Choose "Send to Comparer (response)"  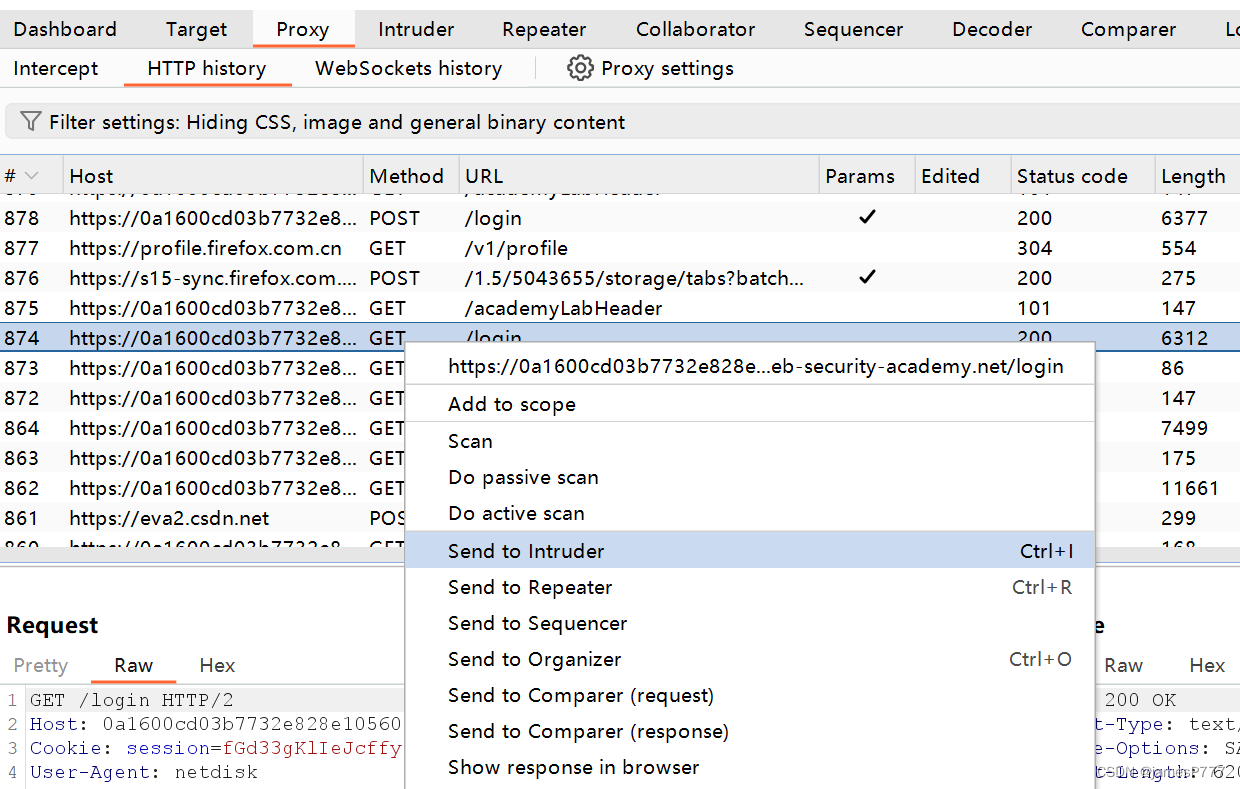point(588,731)
